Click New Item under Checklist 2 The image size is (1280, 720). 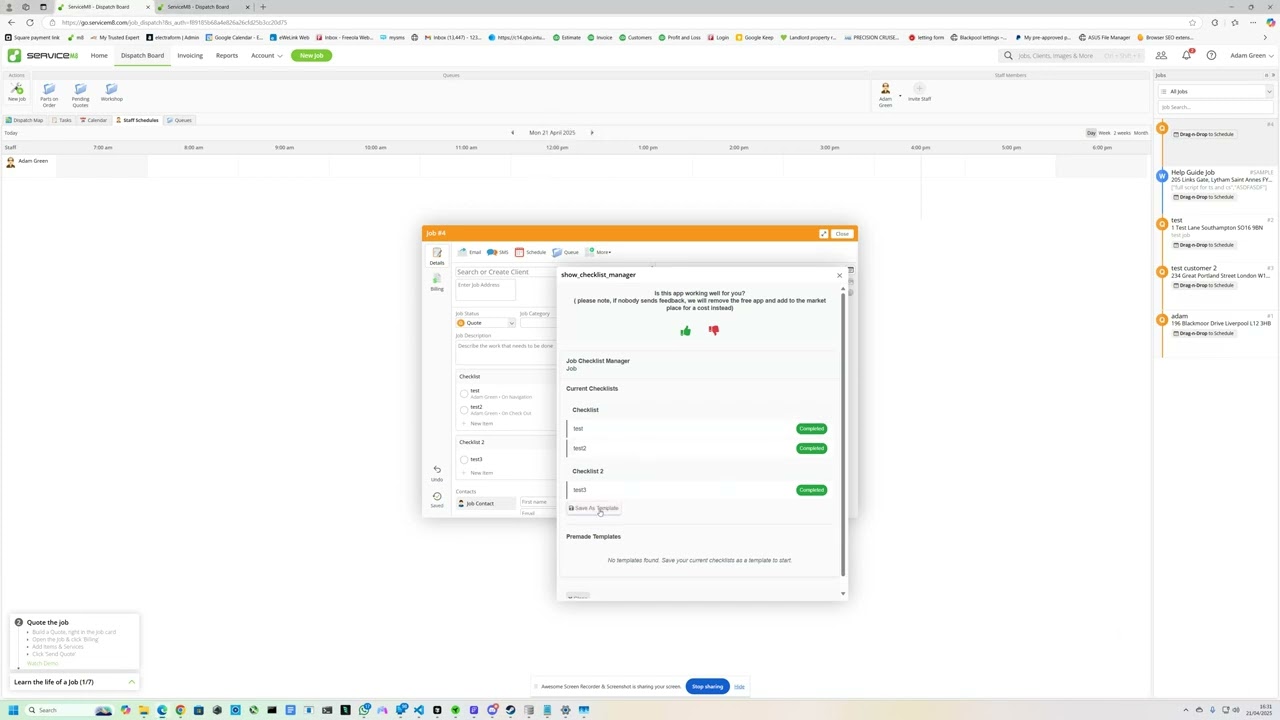481,473
